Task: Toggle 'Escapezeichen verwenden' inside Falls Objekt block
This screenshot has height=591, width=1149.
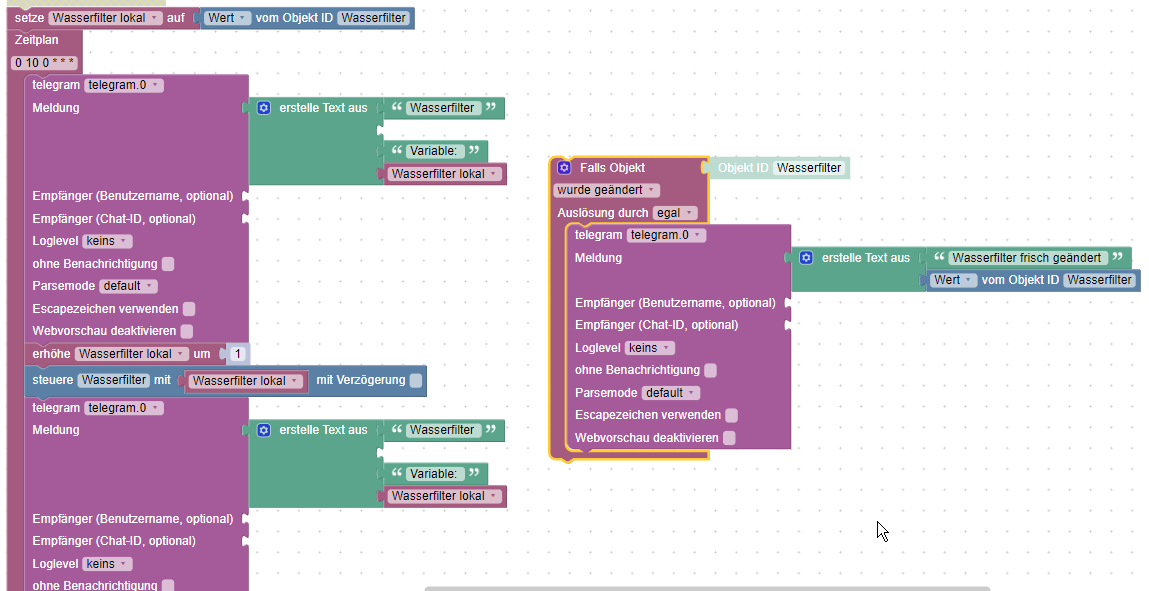Action: tap(731, 415)
